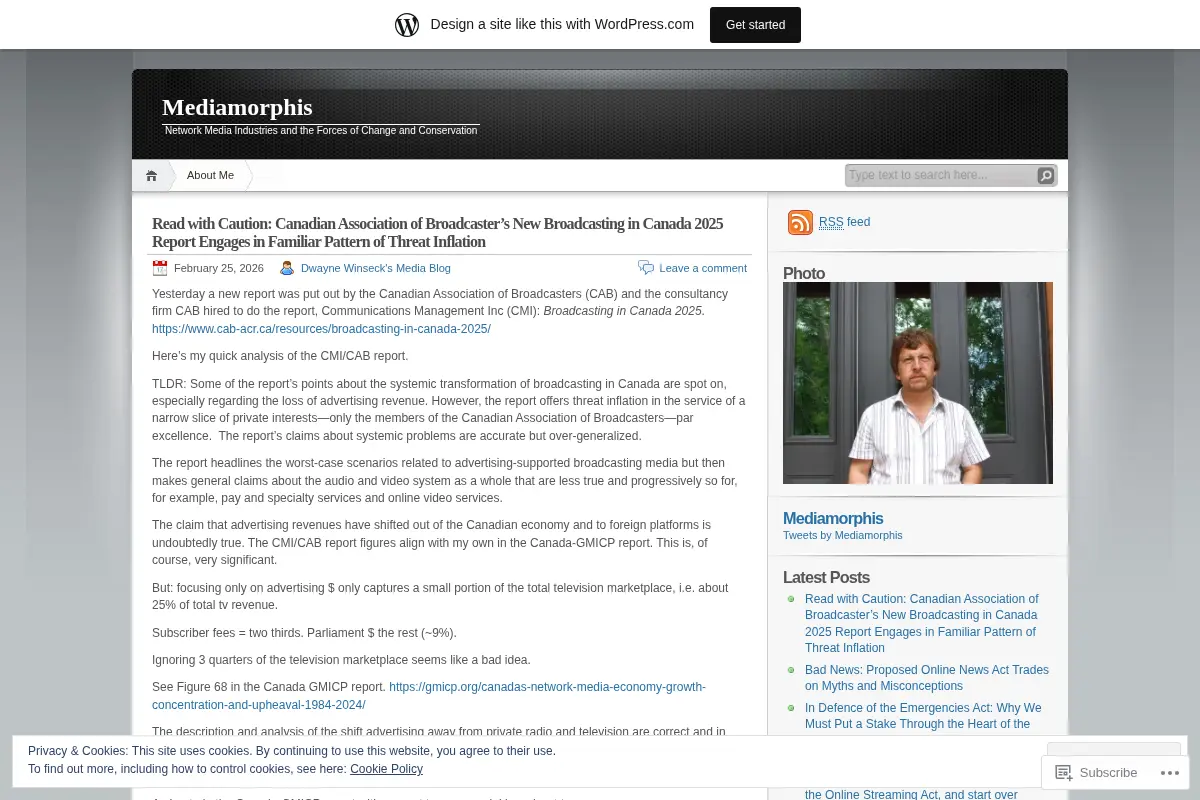Click the Subscribe button
This screenshot has width=1200, height=800.
coord(1096,772)
